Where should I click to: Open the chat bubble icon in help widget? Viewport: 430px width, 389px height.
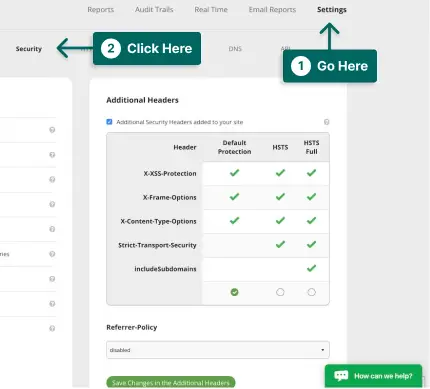pos(341,376)
